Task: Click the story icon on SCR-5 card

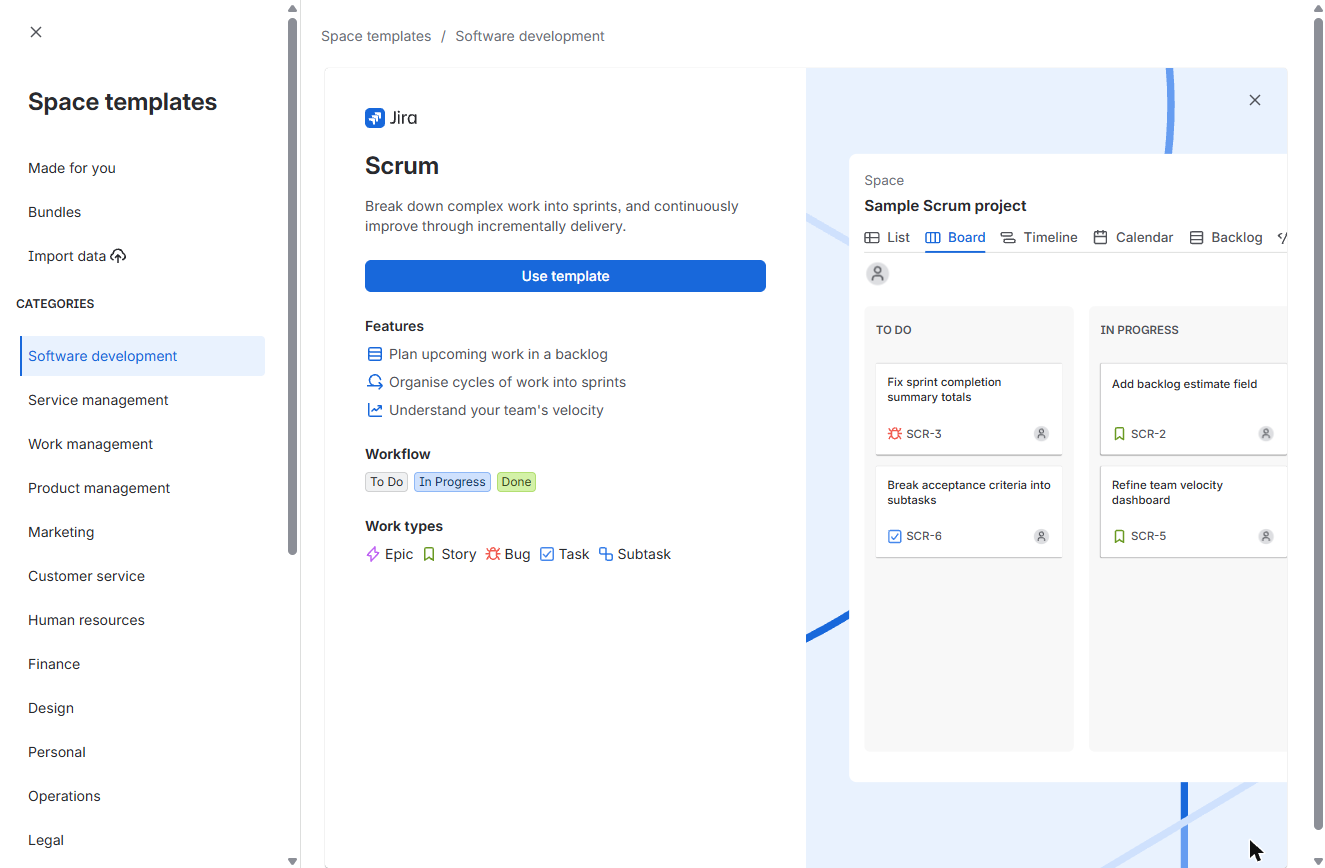Action: (x=1119, y=536)
